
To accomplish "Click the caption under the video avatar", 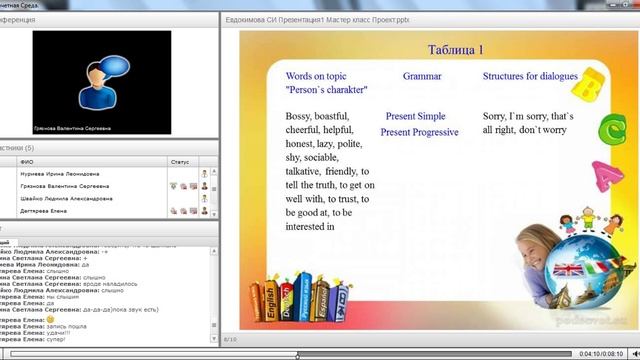I will pos(72,128).
